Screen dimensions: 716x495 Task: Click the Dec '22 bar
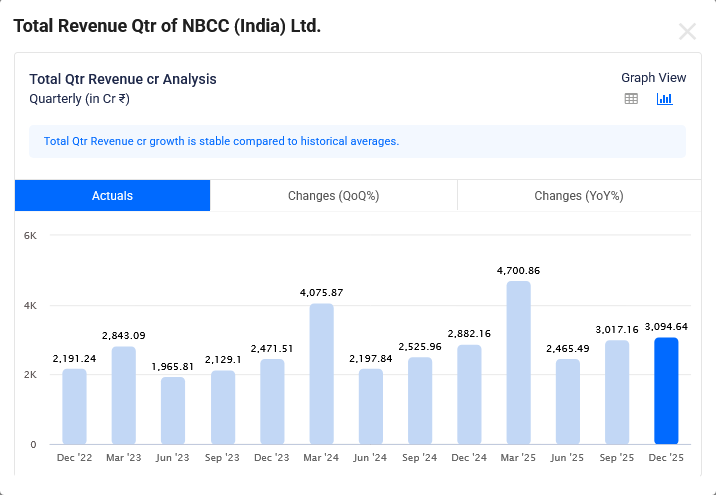[x=74, y=406]
